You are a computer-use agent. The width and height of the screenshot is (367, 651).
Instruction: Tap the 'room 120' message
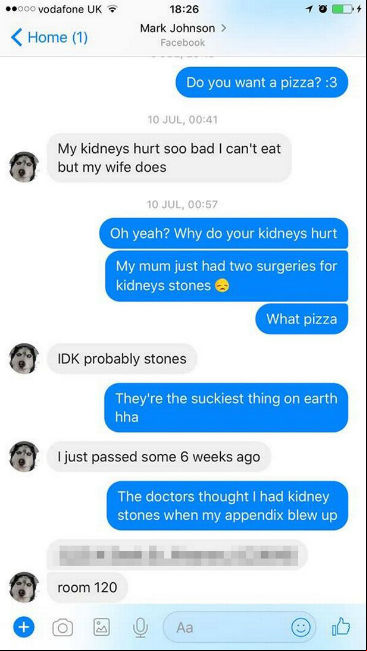click(x=87, y=587)
